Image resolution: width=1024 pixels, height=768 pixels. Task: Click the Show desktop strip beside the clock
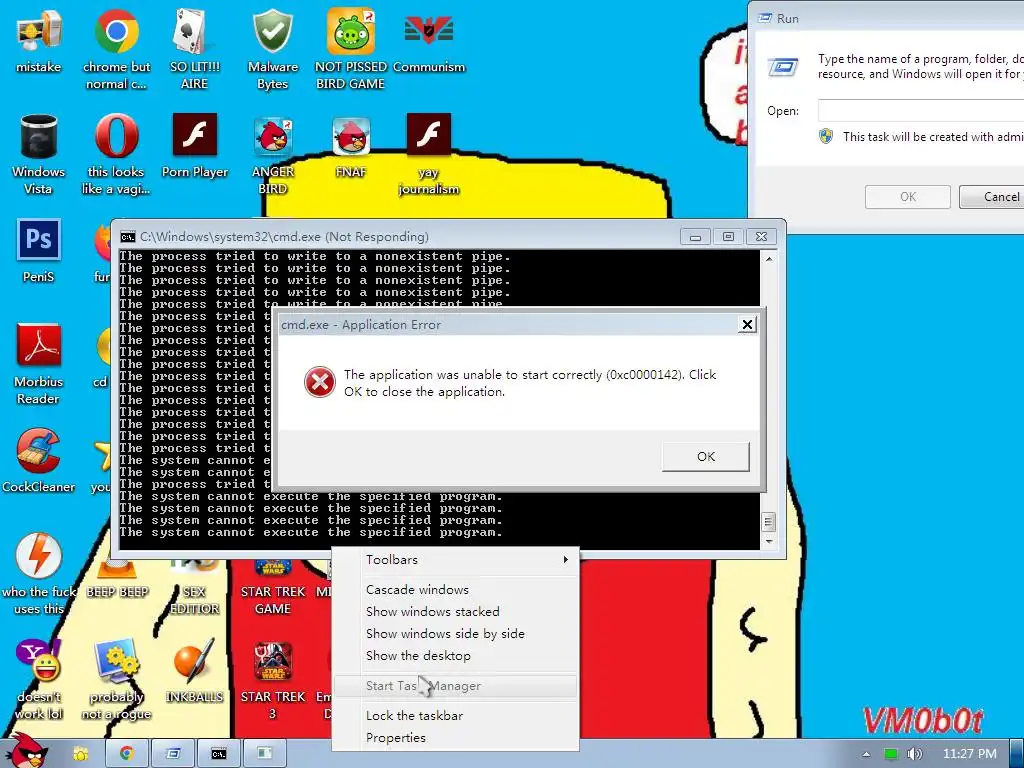pyautogui.click(x=1017, y=754)
